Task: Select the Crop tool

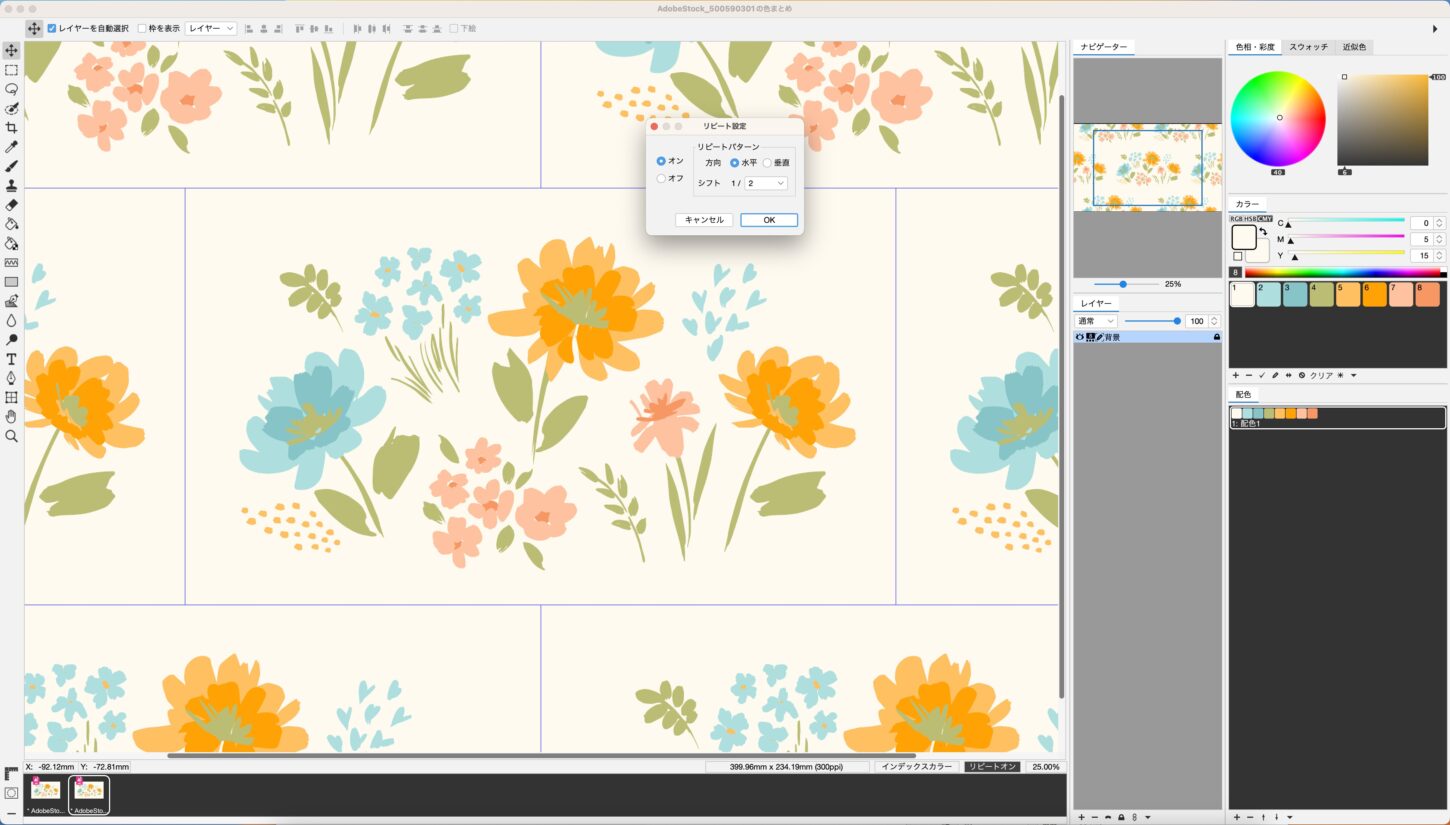Action: click(11, 128)
